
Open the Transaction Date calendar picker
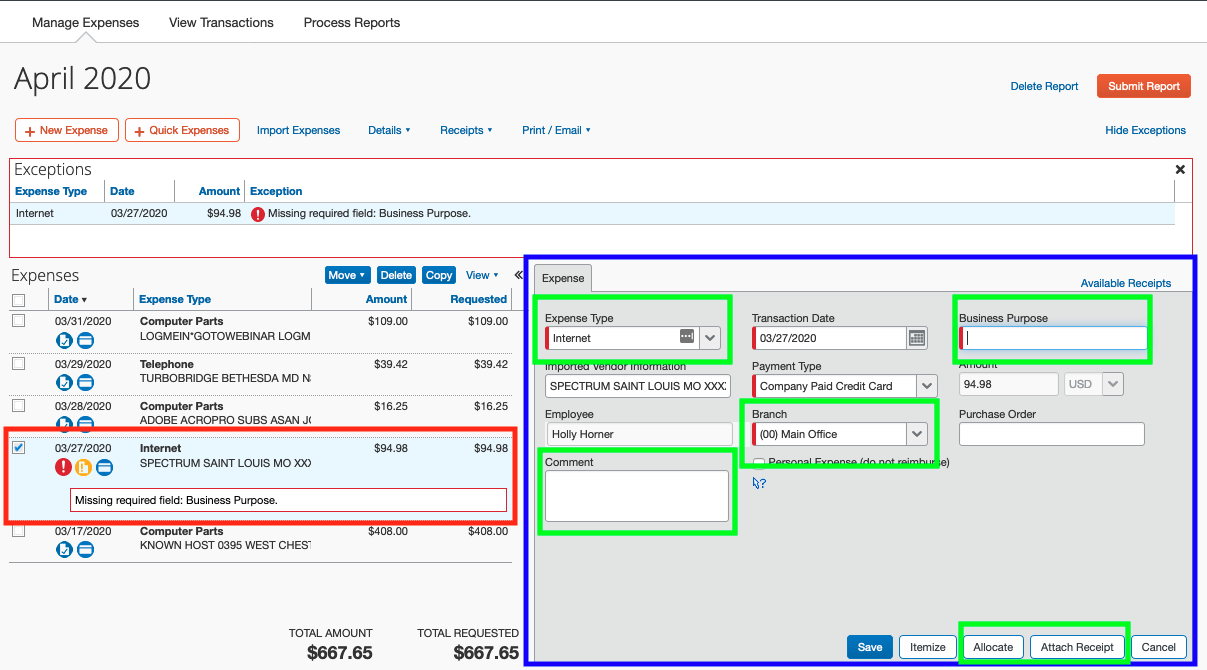(917, 338)
